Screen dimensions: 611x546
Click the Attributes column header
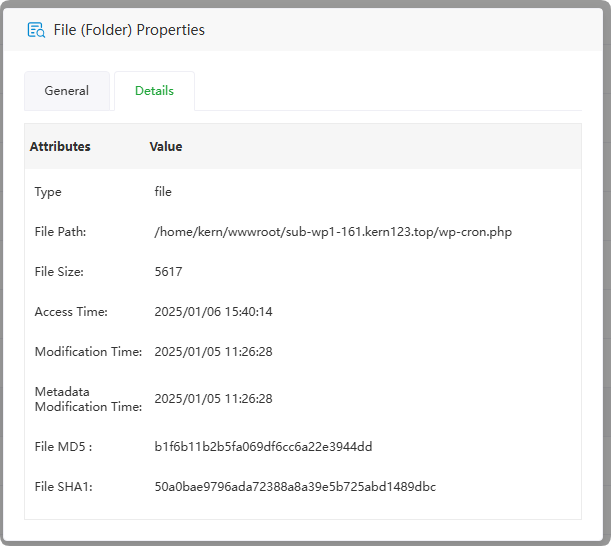coord(60,147)
